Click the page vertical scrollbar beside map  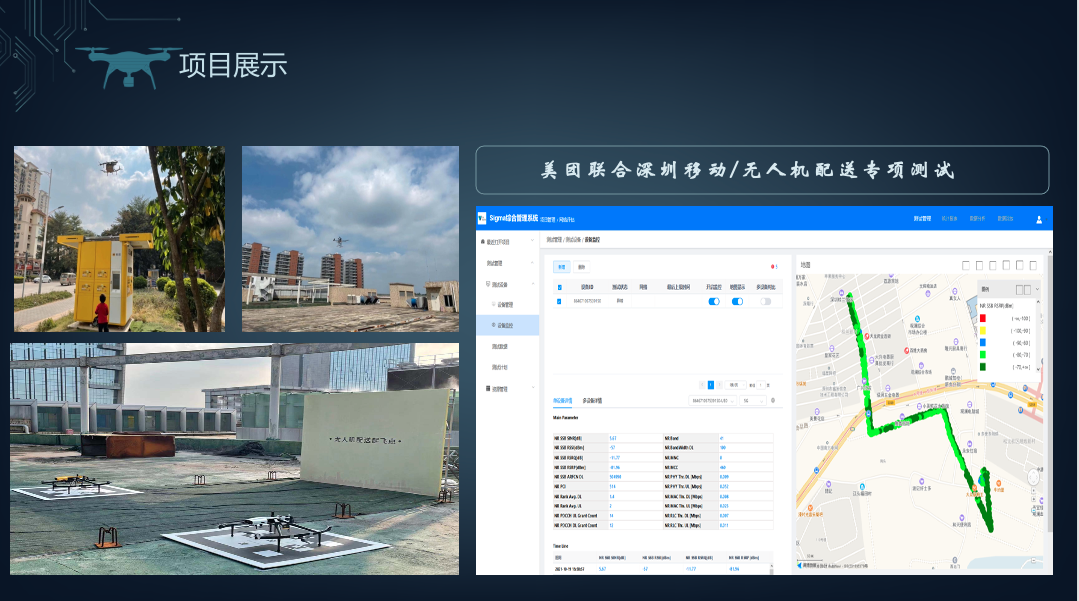pyautogui.click(x=1049, y=392)
